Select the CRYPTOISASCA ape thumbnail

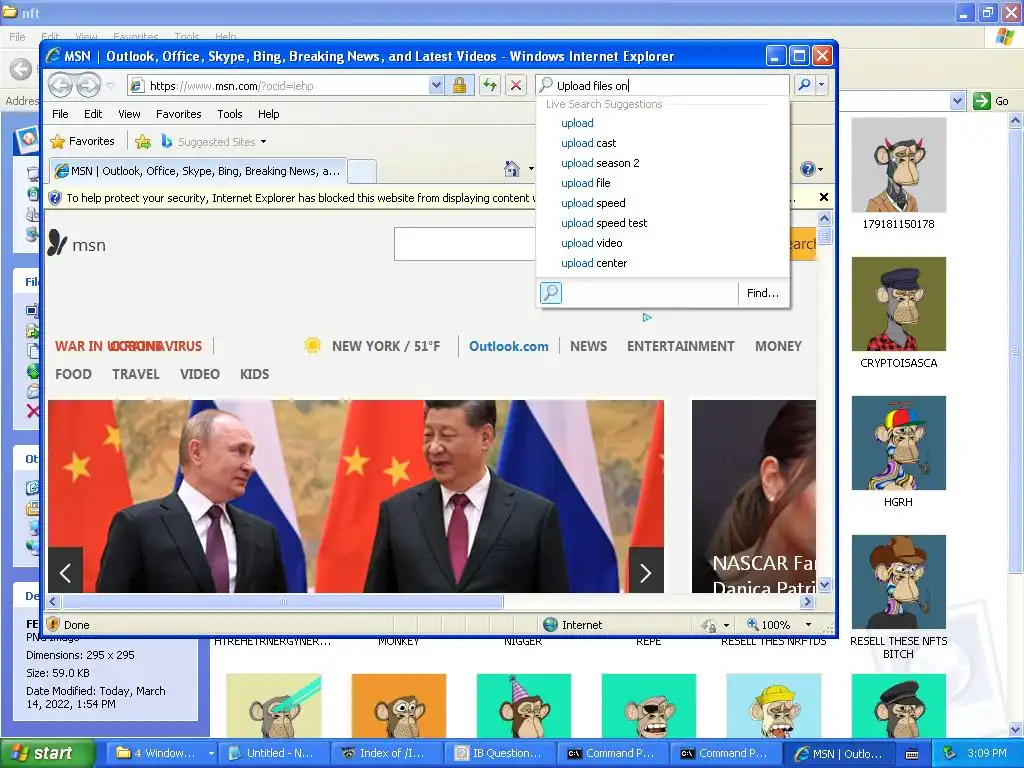899,304
